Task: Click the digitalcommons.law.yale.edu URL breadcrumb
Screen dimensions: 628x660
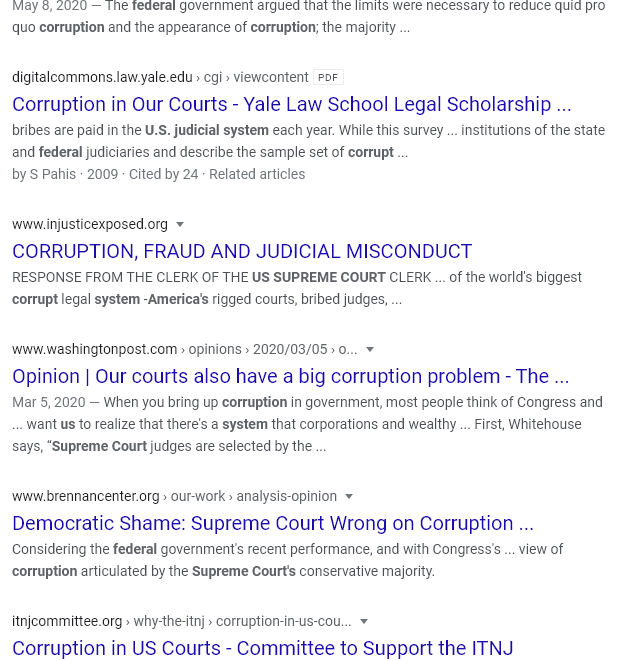Action: point(160,77)
